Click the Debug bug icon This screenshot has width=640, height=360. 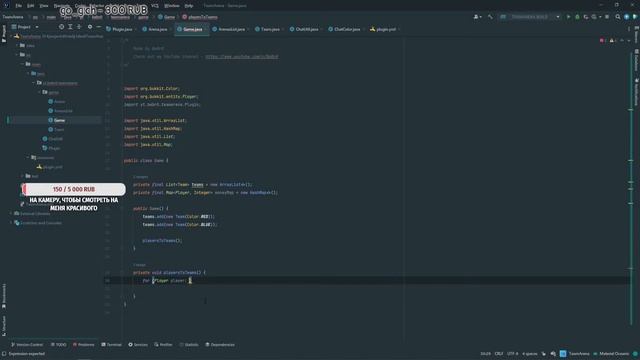click(577, 17)
